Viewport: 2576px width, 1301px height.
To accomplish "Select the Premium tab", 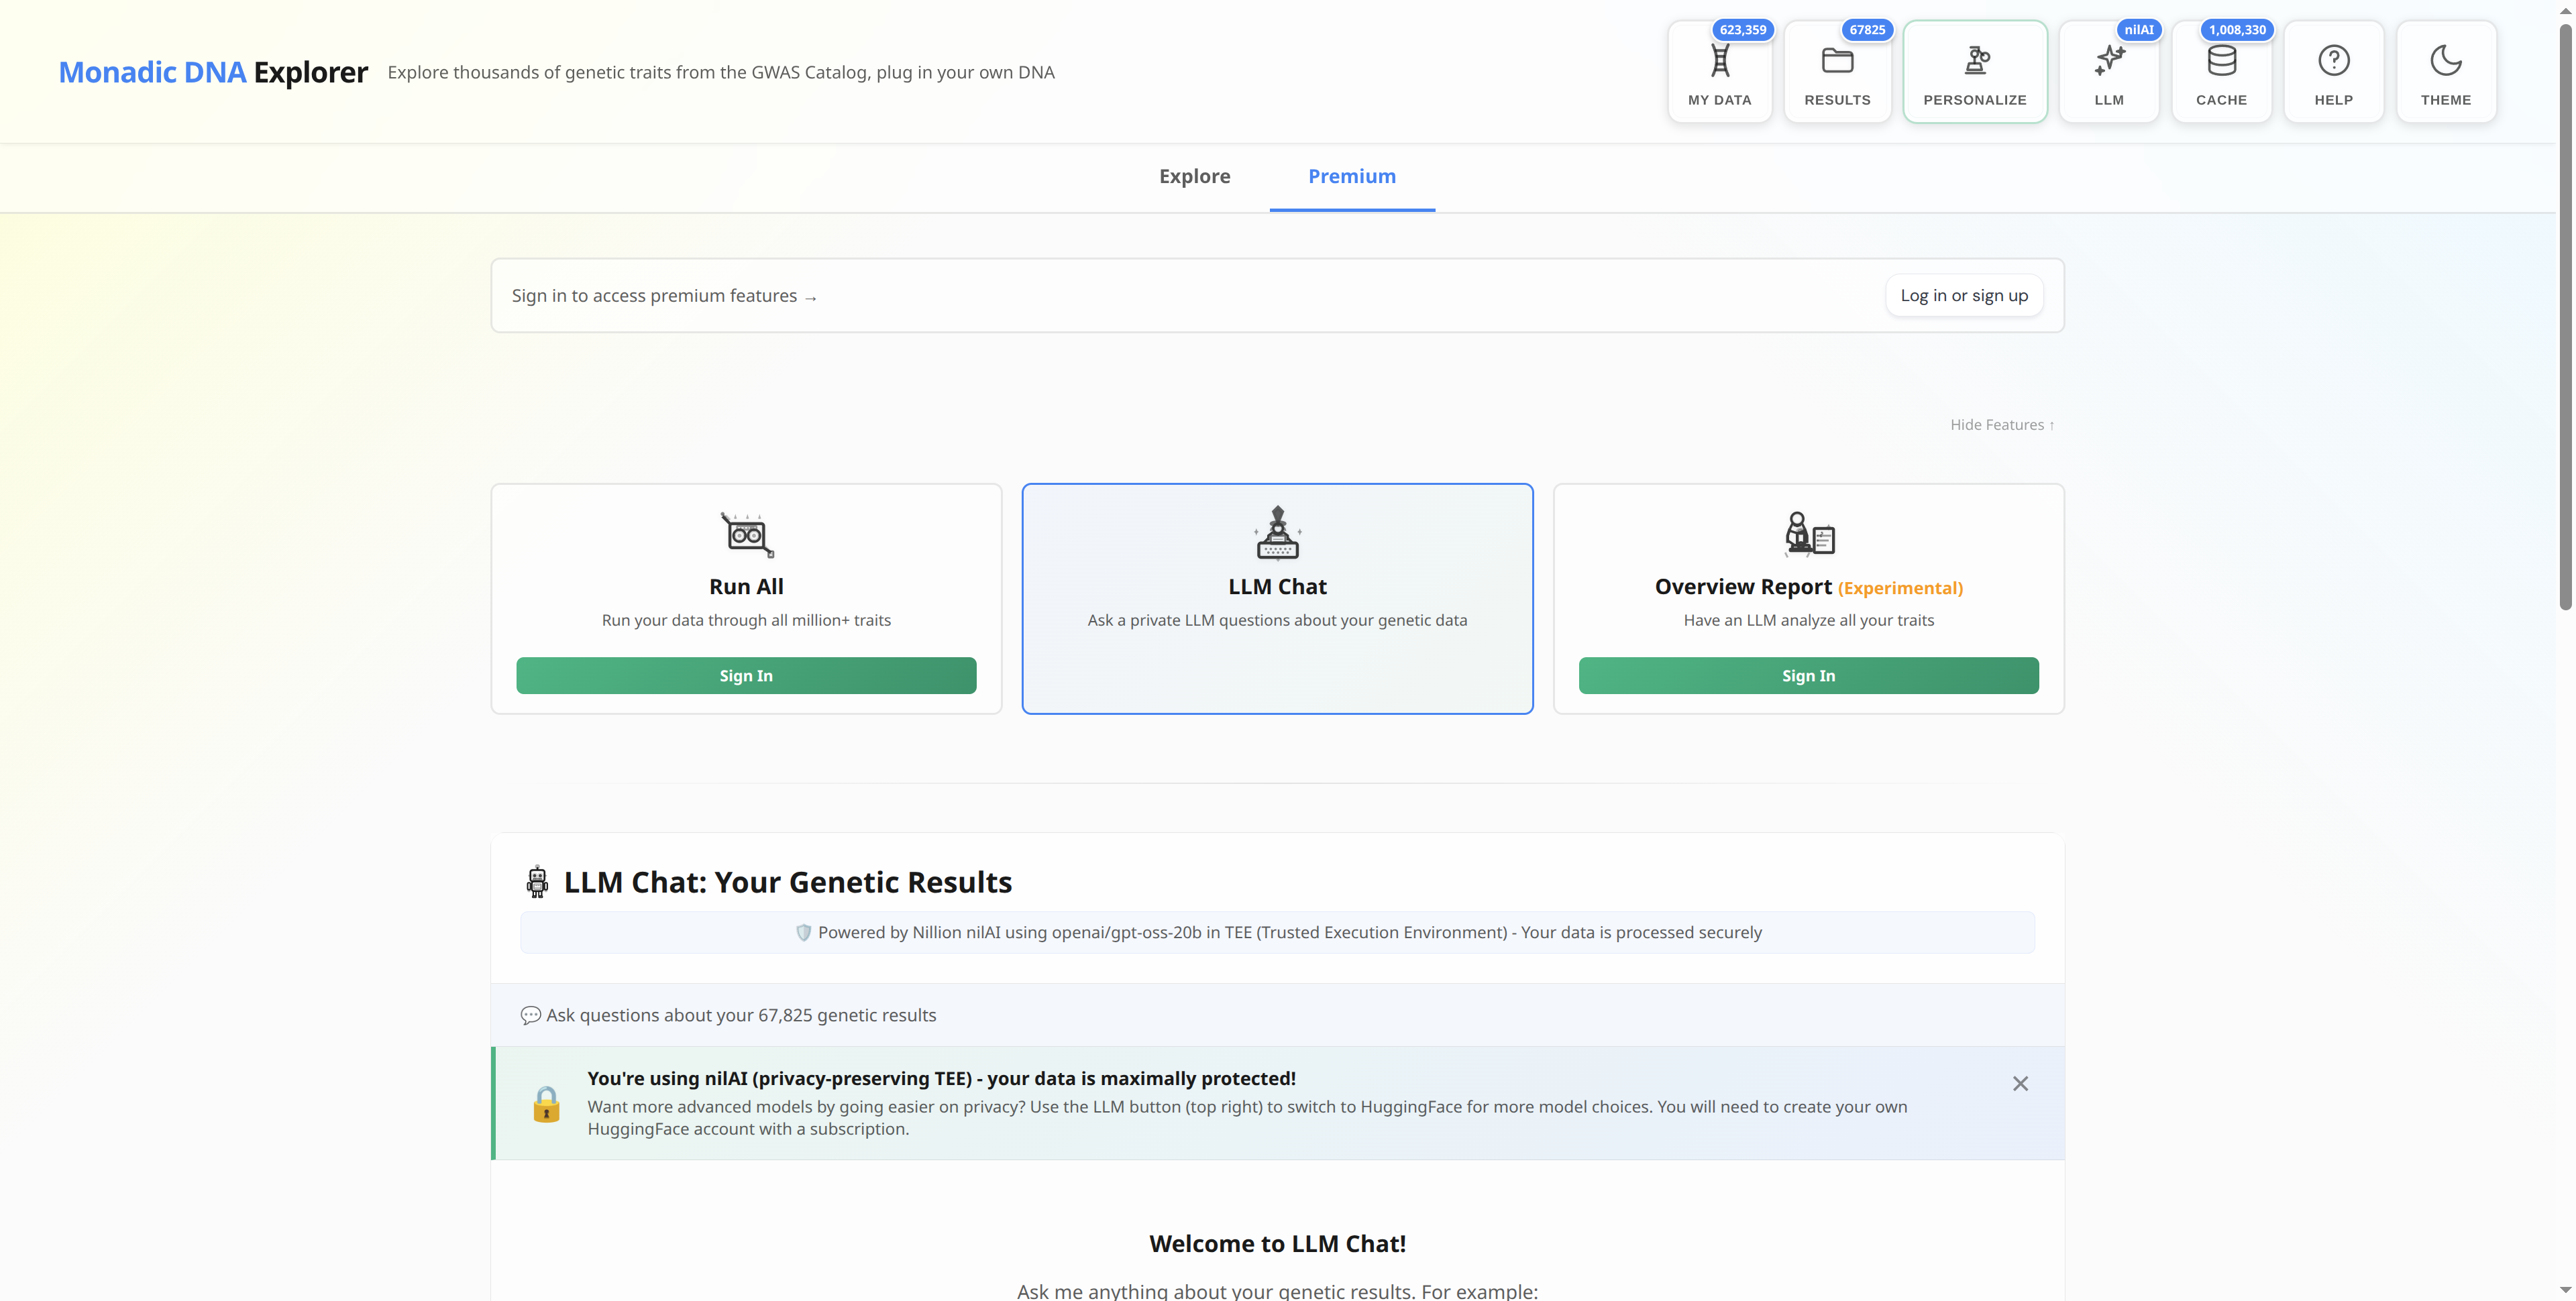I will click(1351, 176).
